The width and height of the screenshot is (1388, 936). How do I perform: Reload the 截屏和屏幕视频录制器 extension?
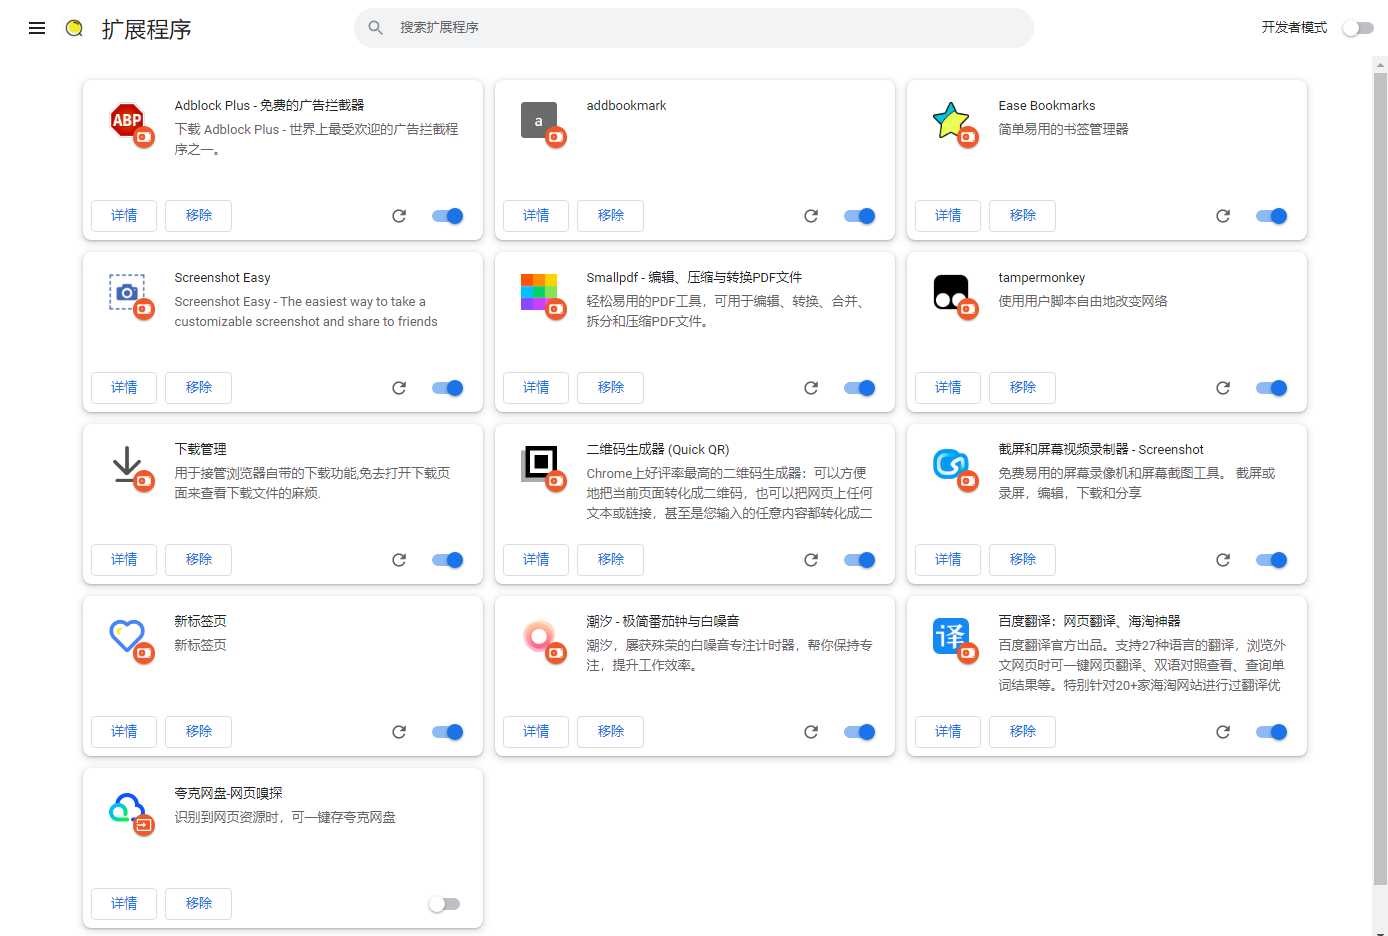1223,560
